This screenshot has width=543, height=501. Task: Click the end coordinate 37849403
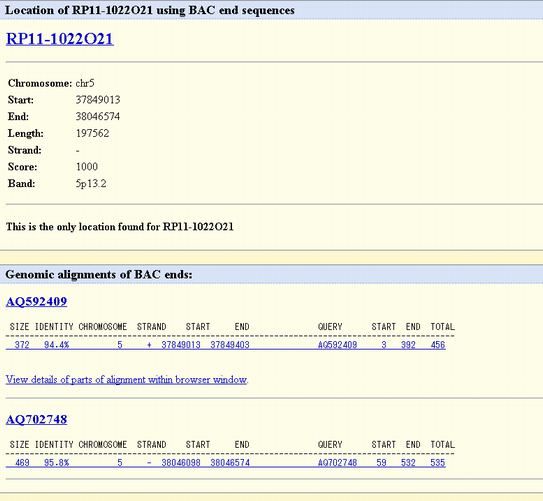tap(230, 345)
